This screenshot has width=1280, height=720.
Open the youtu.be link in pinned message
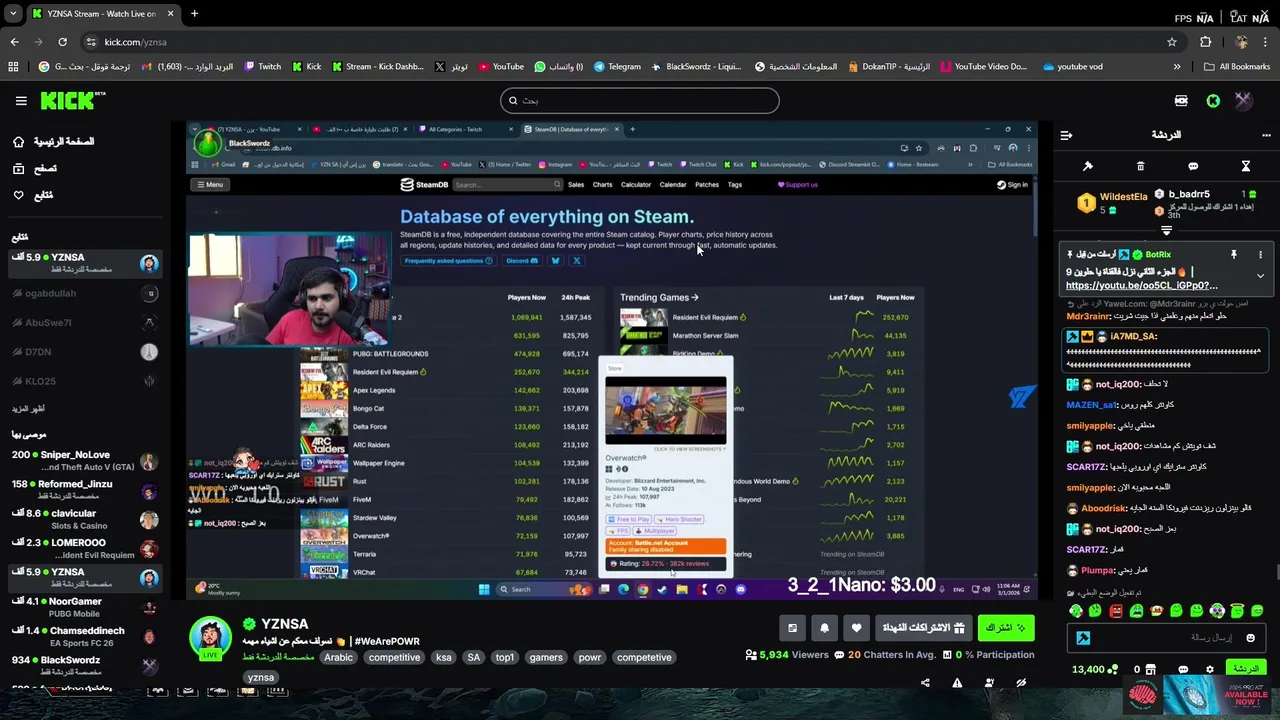click(1141, 286)
